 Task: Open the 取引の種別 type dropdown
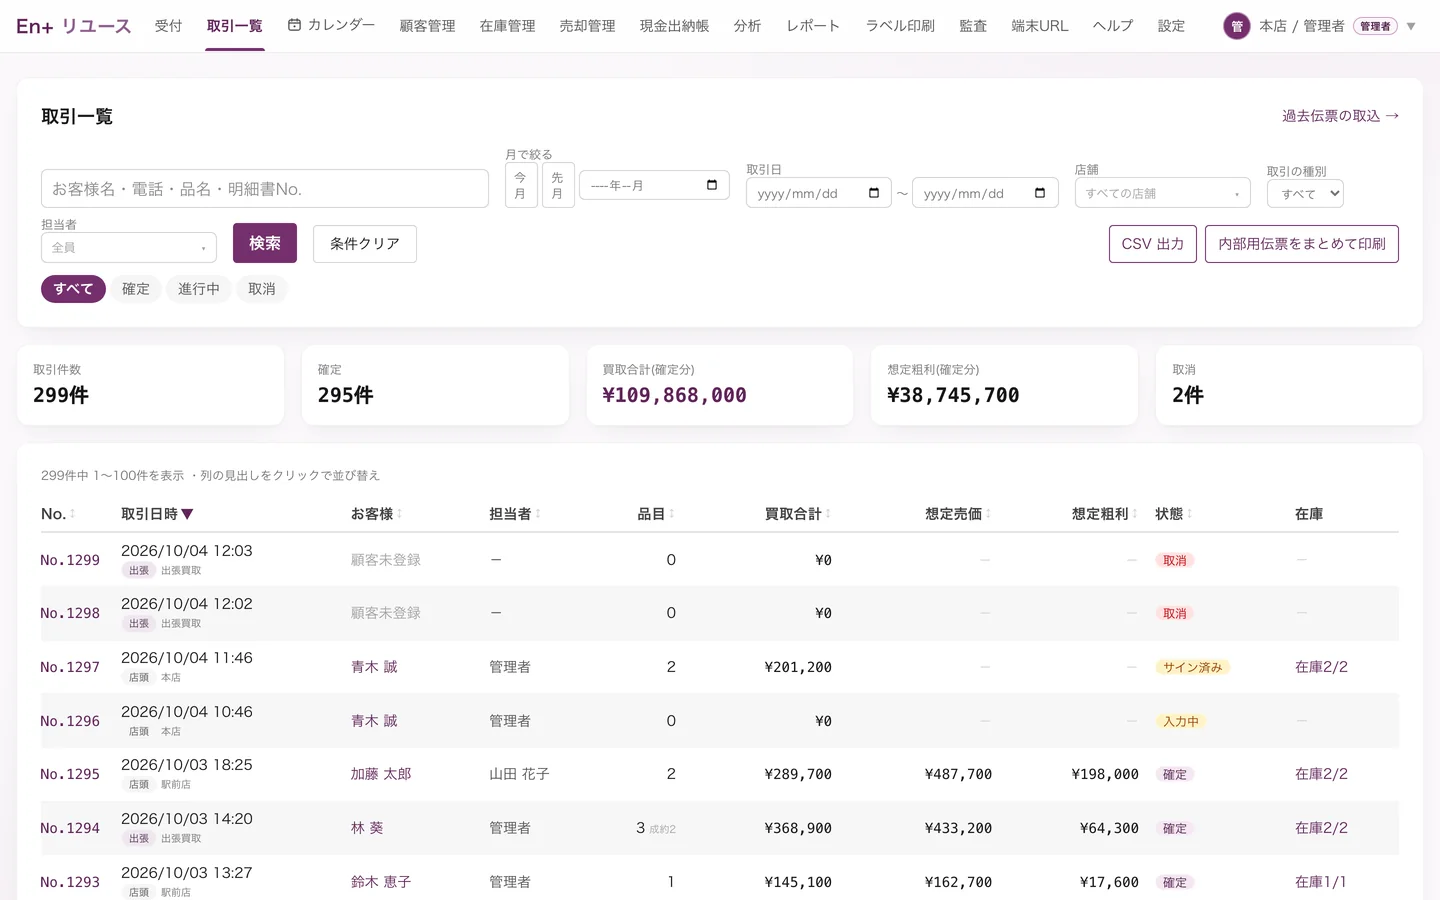click(x=1305, y=193)
